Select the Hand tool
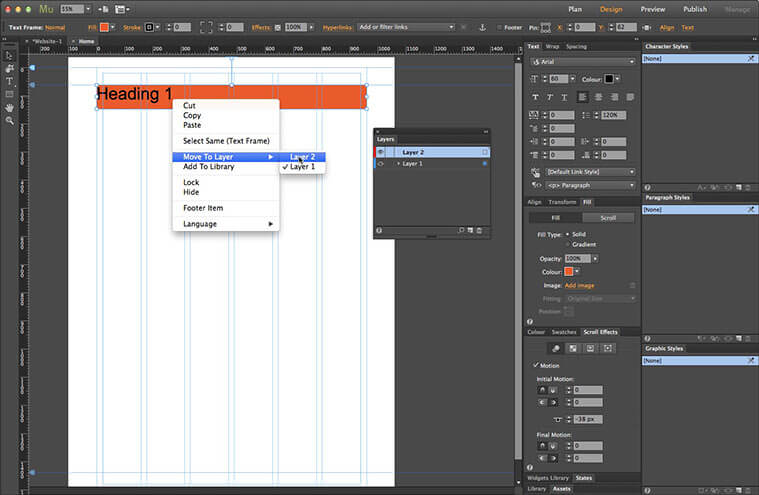759x495 pixels. [9, 107]
